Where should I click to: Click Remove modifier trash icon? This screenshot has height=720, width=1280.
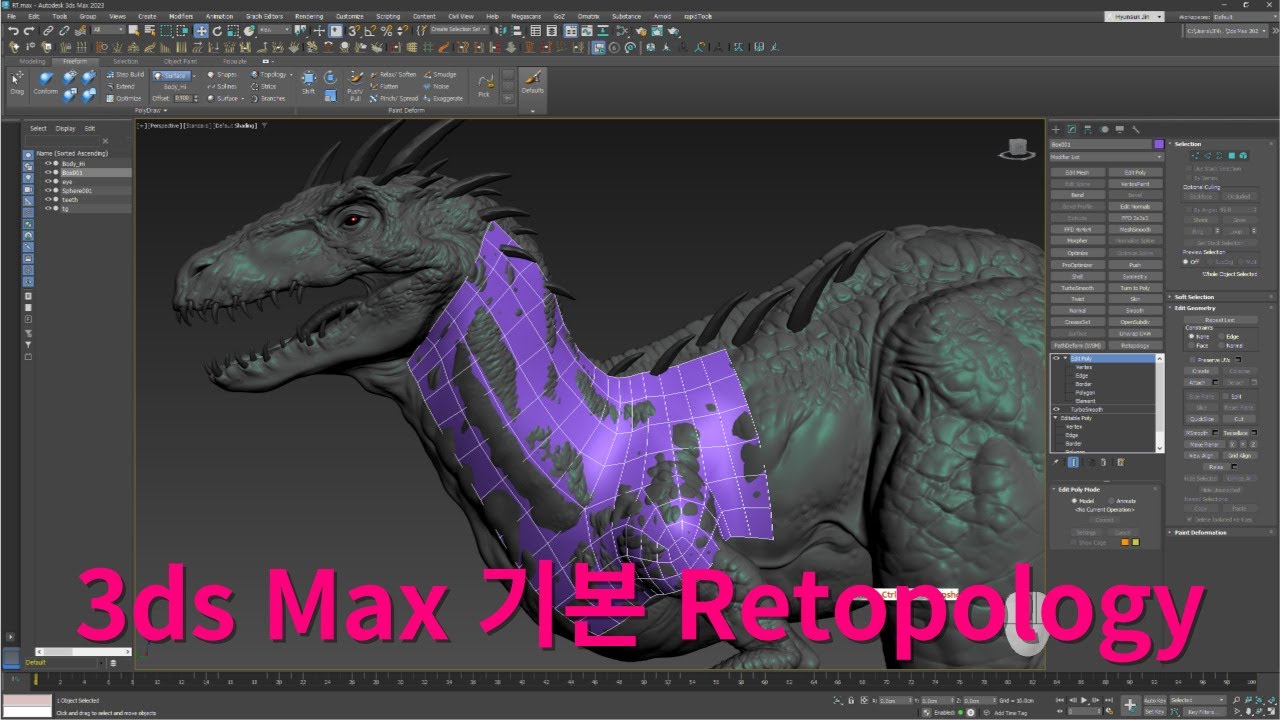click(1104, 462)
